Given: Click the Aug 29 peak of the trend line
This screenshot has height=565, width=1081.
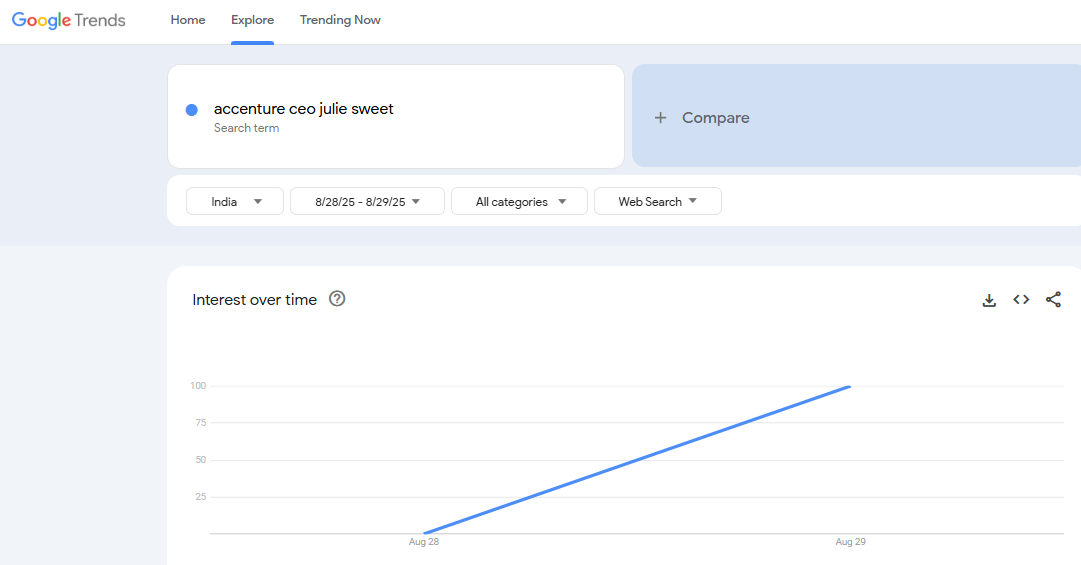Looking at the screenshot, I should pos(849,387).
